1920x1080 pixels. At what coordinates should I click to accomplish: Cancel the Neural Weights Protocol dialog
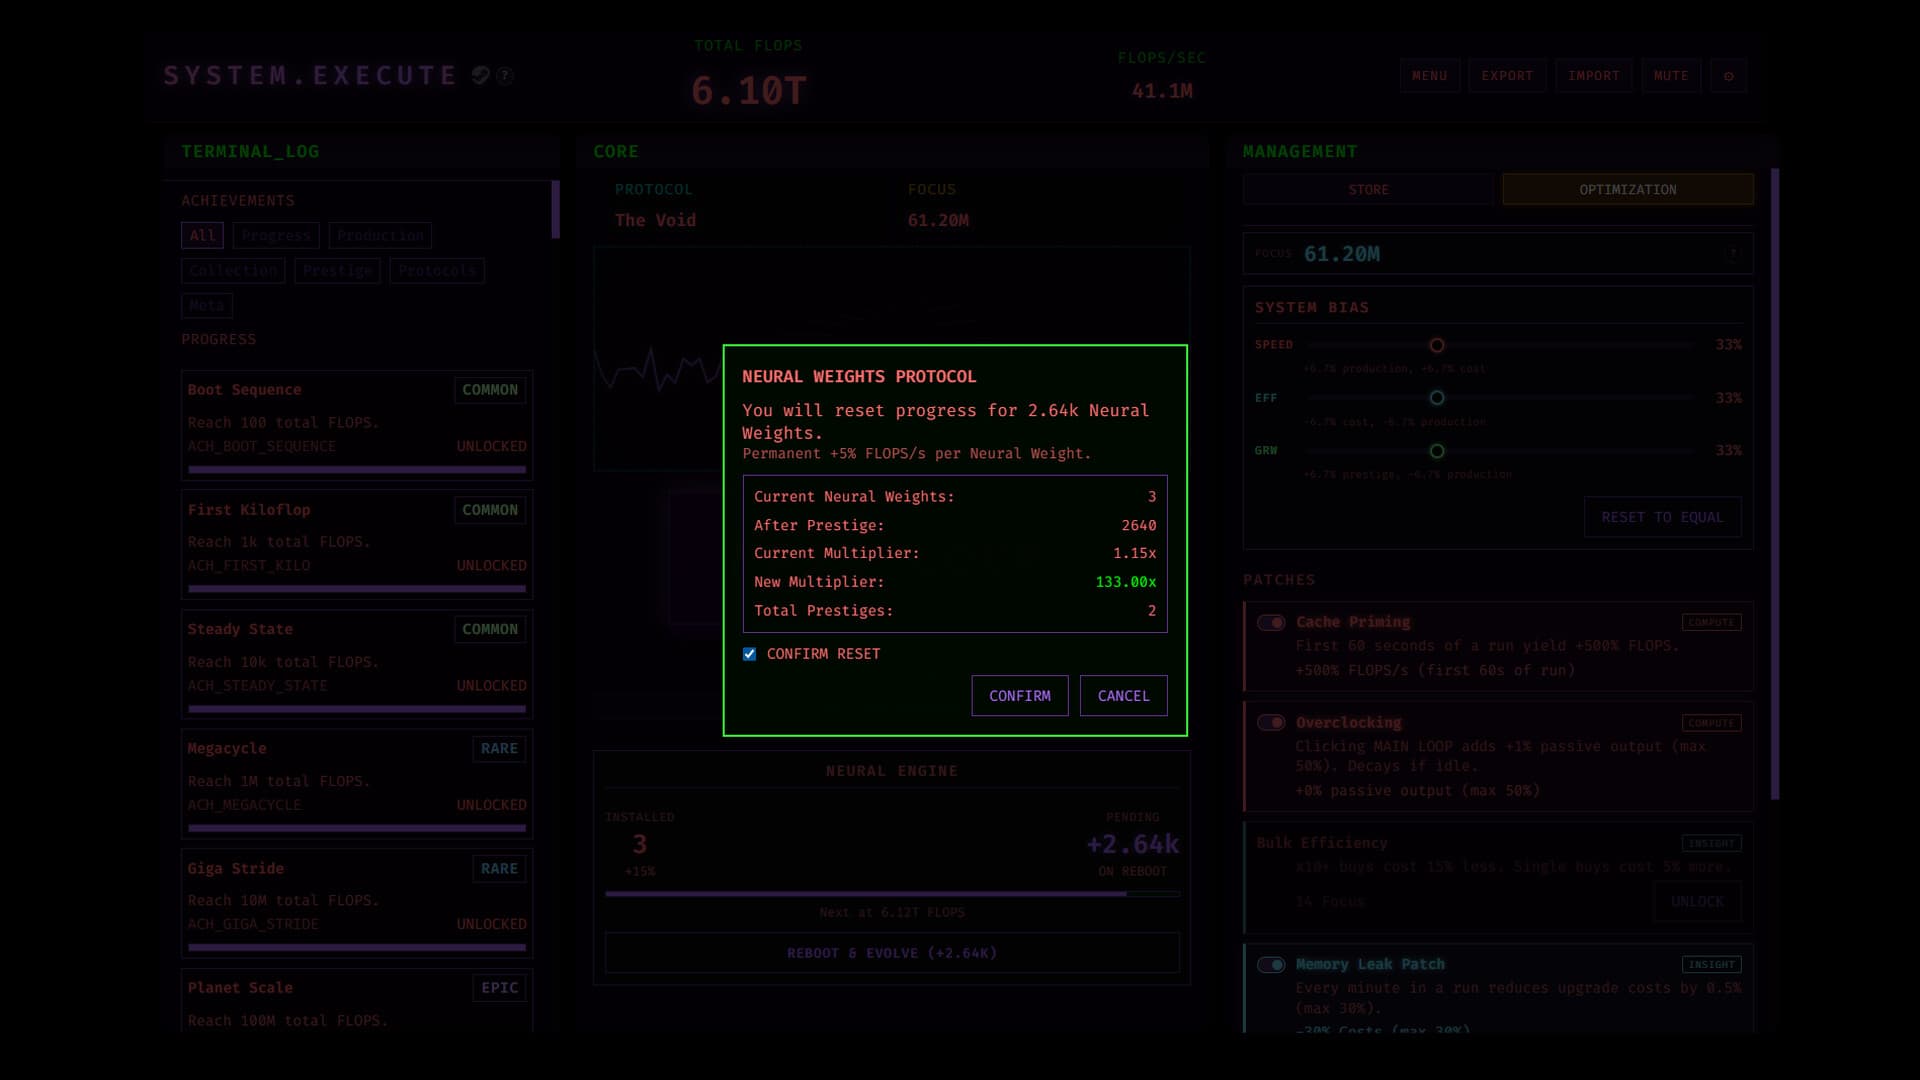pos(1123,695)
